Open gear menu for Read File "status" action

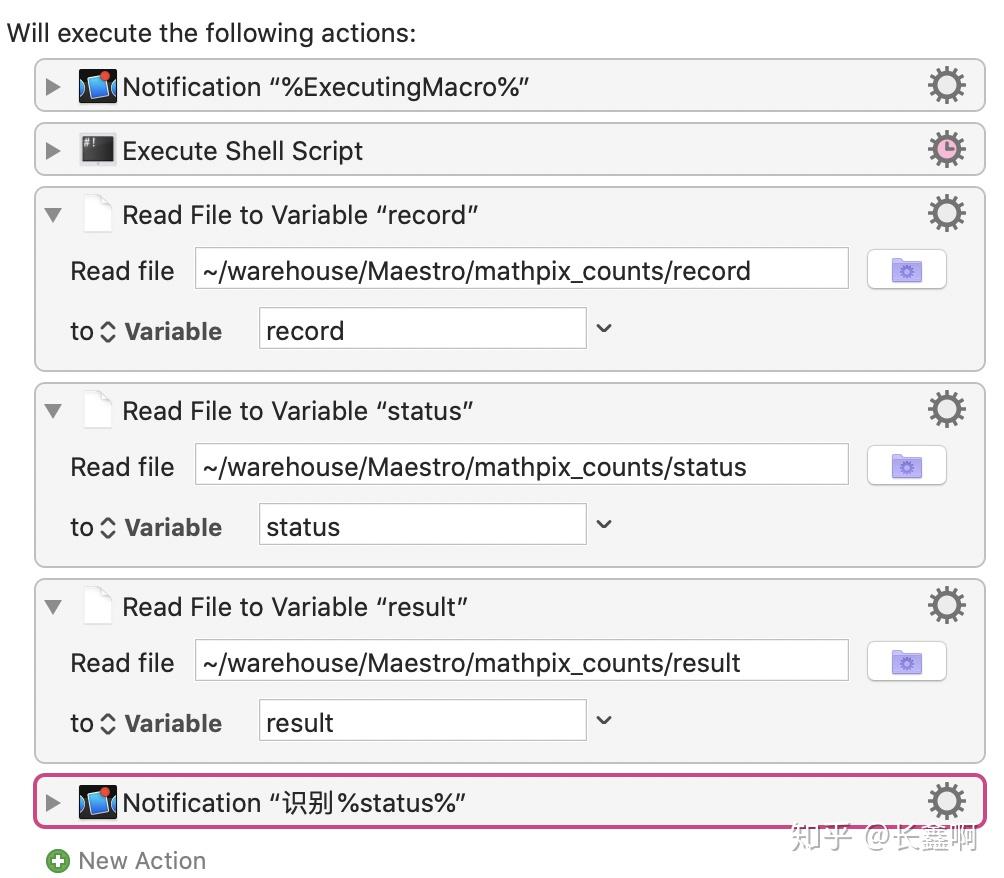point(946,409)
